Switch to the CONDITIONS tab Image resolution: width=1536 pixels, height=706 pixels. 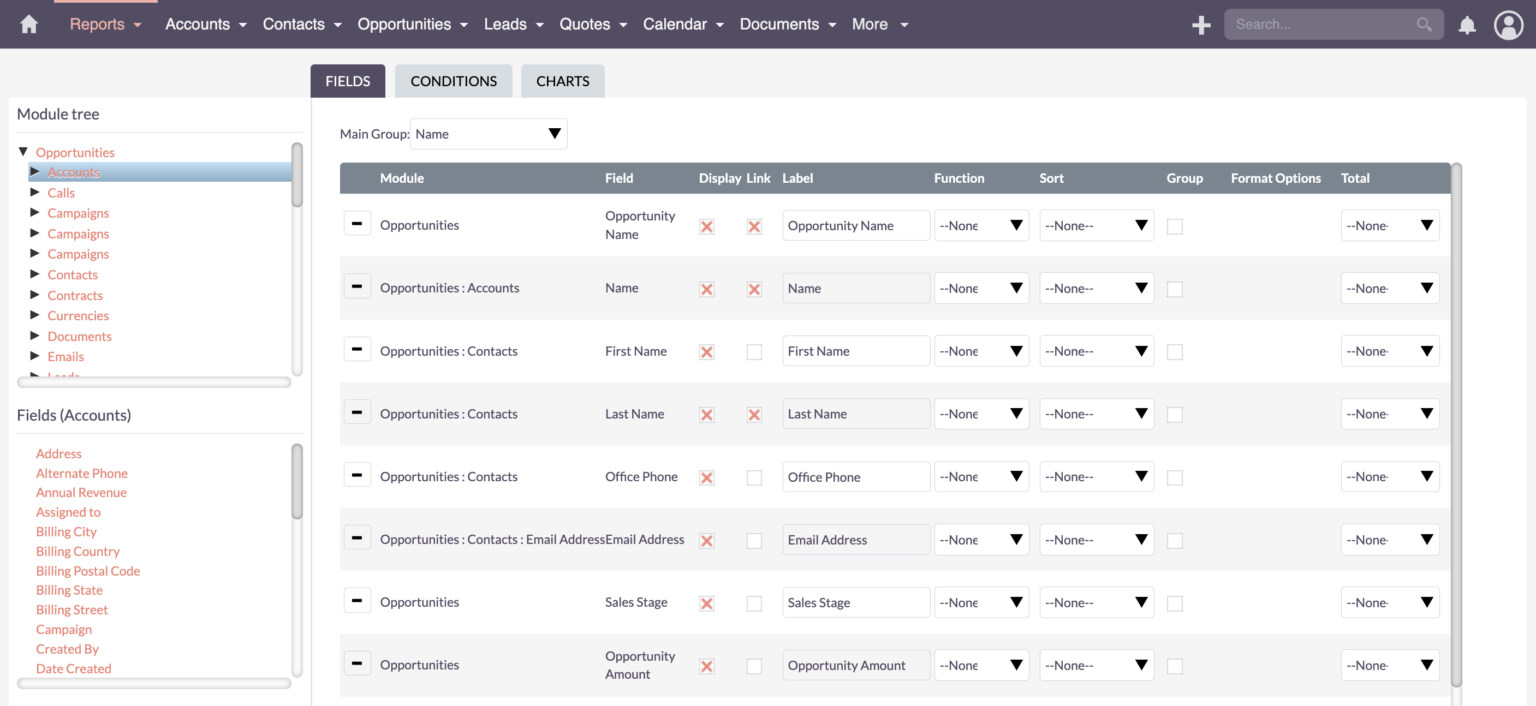point(453,81)
